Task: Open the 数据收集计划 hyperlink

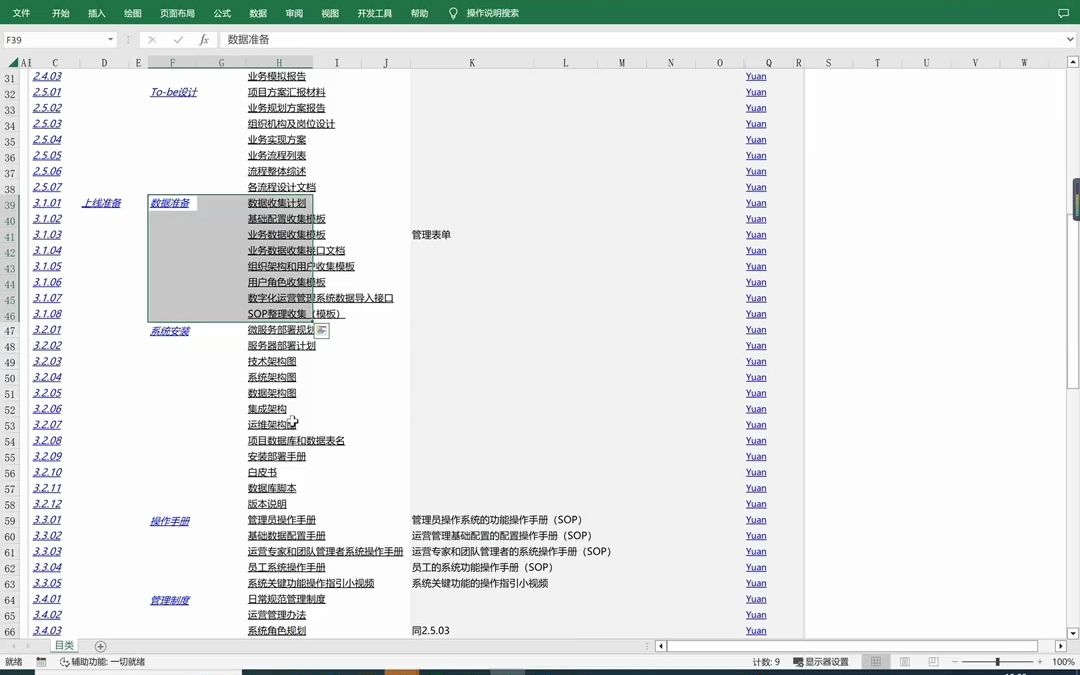Action: 278,203
